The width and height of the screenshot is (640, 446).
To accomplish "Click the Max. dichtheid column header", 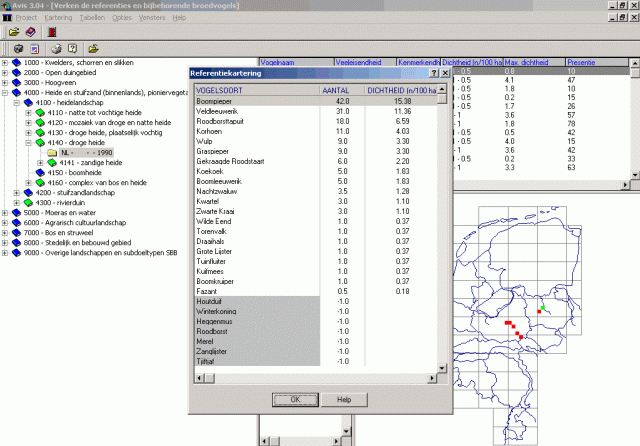I will (534, 62).
